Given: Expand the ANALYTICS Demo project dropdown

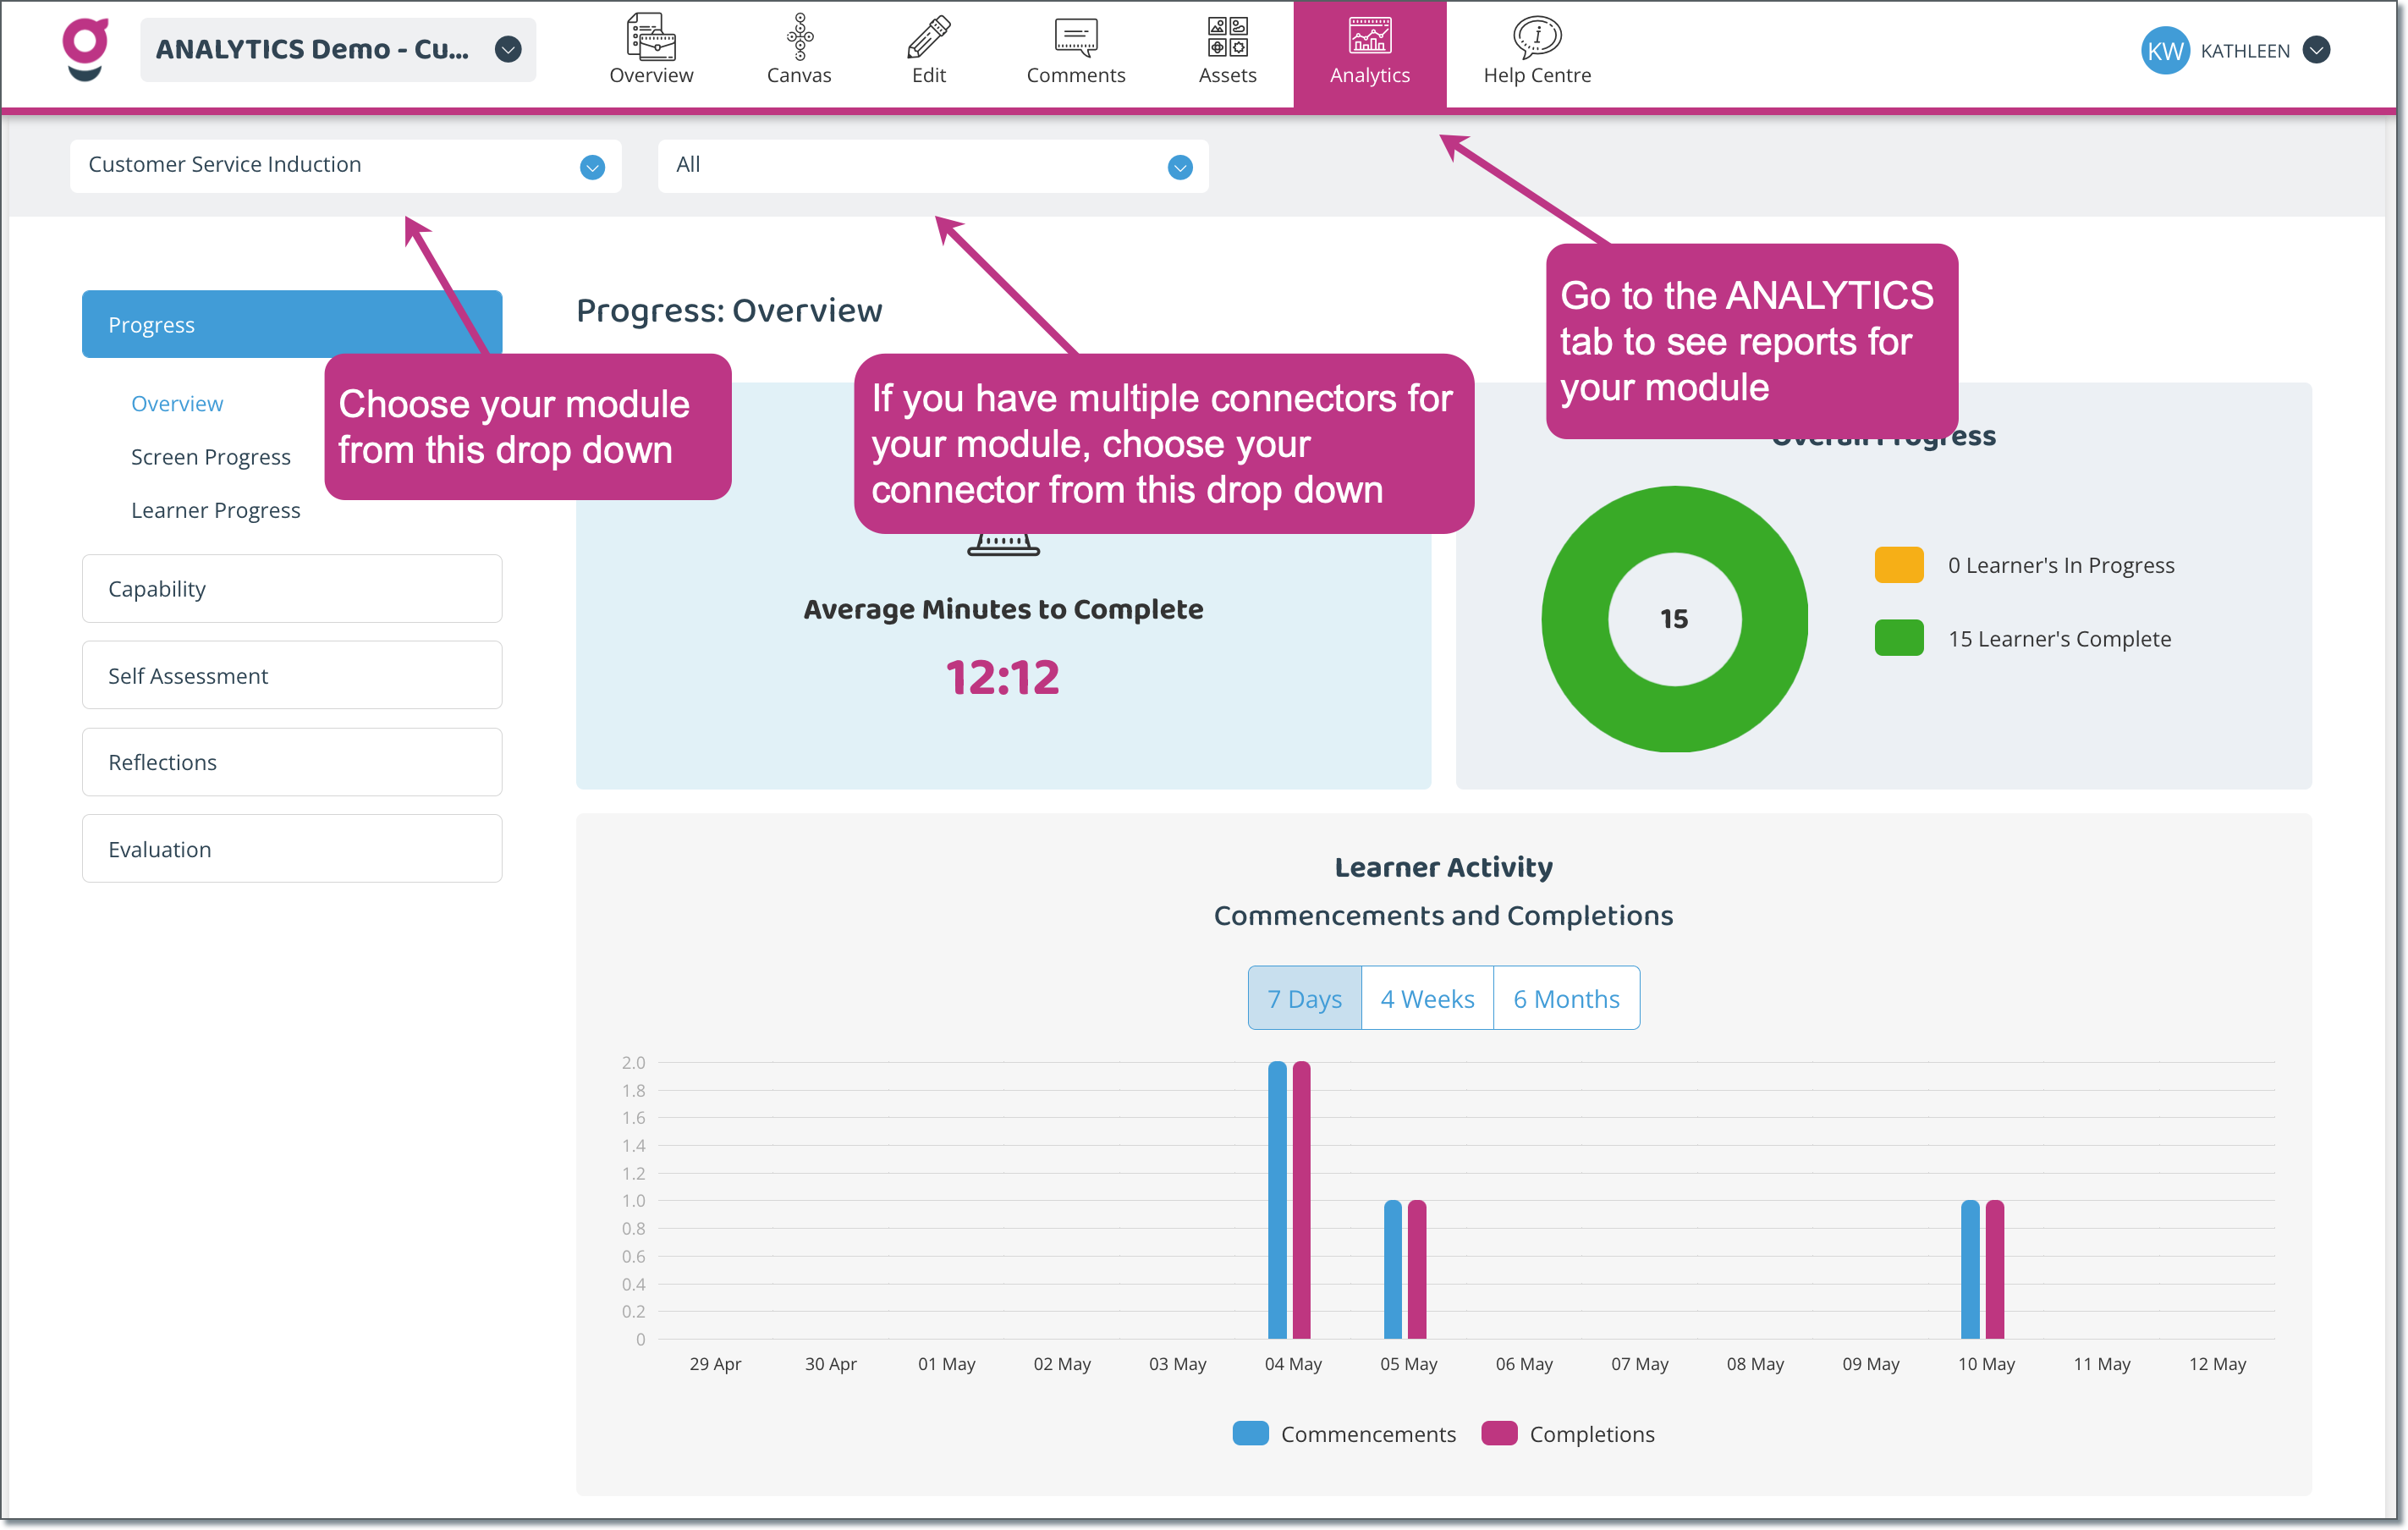Looking at the screenshot, I should (508, 49).
